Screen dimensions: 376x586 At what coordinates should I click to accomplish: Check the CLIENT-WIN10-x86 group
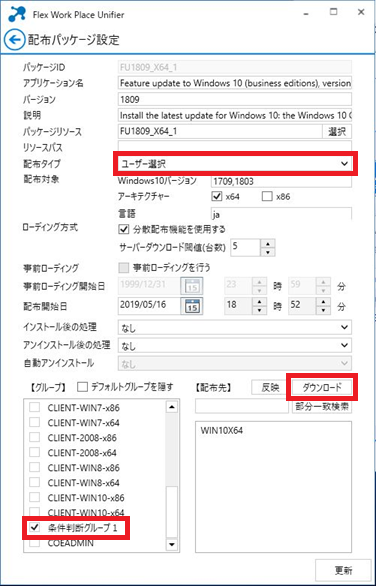tap(34, 497)
